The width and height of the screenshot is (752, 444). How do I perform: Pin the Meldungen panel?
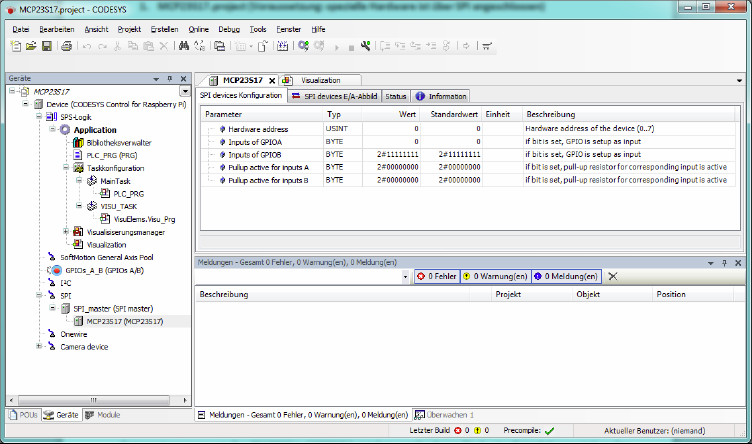725,263
